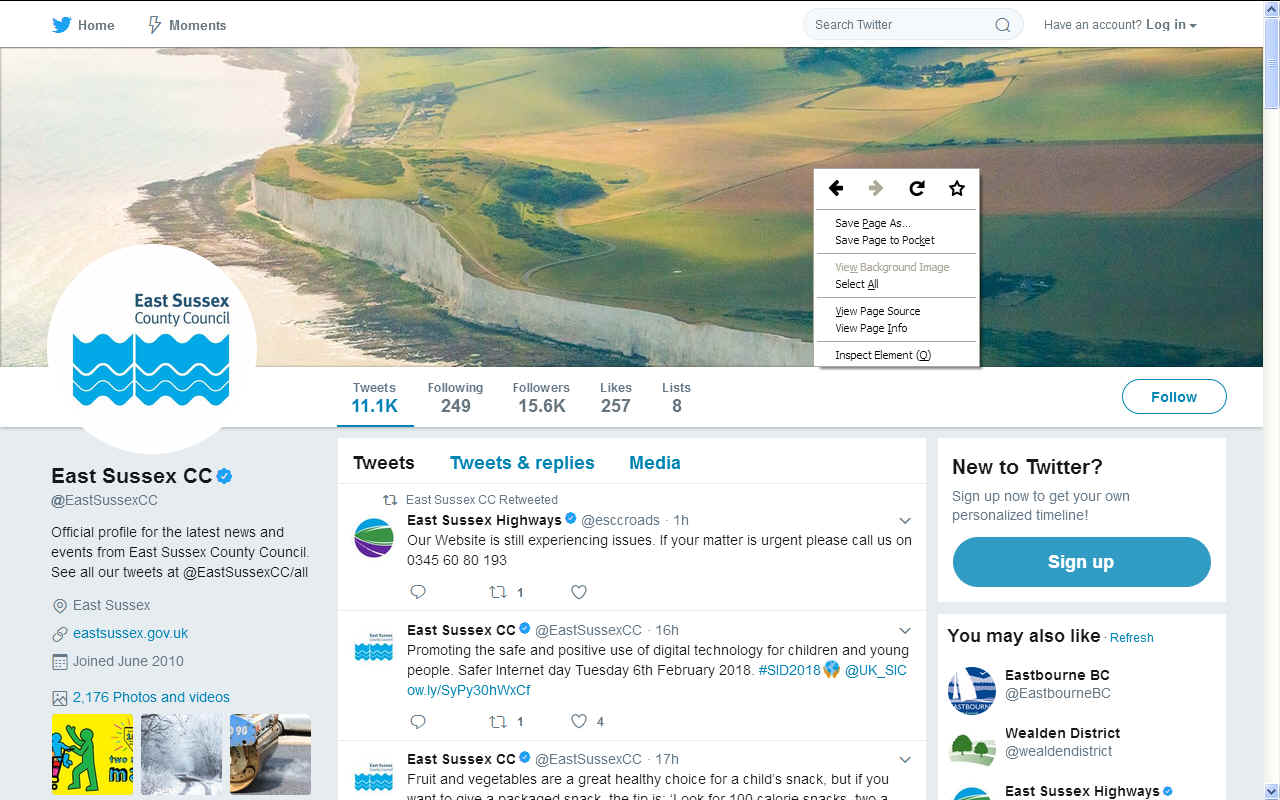Open Wealden District suggested profile name
1280x800 pixels.
pyautogui.click(x=1062, y=733)
